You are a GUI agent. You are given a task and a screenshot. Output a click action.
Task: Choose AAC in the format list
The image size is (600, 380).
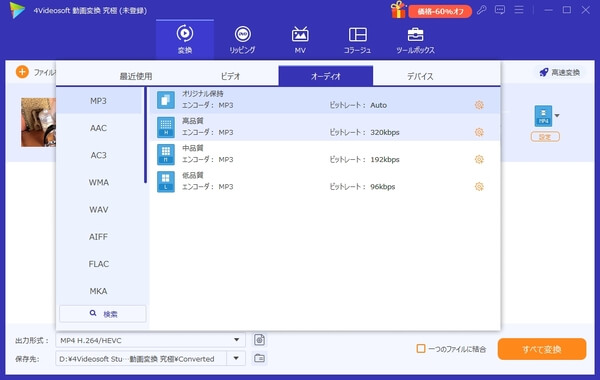(99, 128)
